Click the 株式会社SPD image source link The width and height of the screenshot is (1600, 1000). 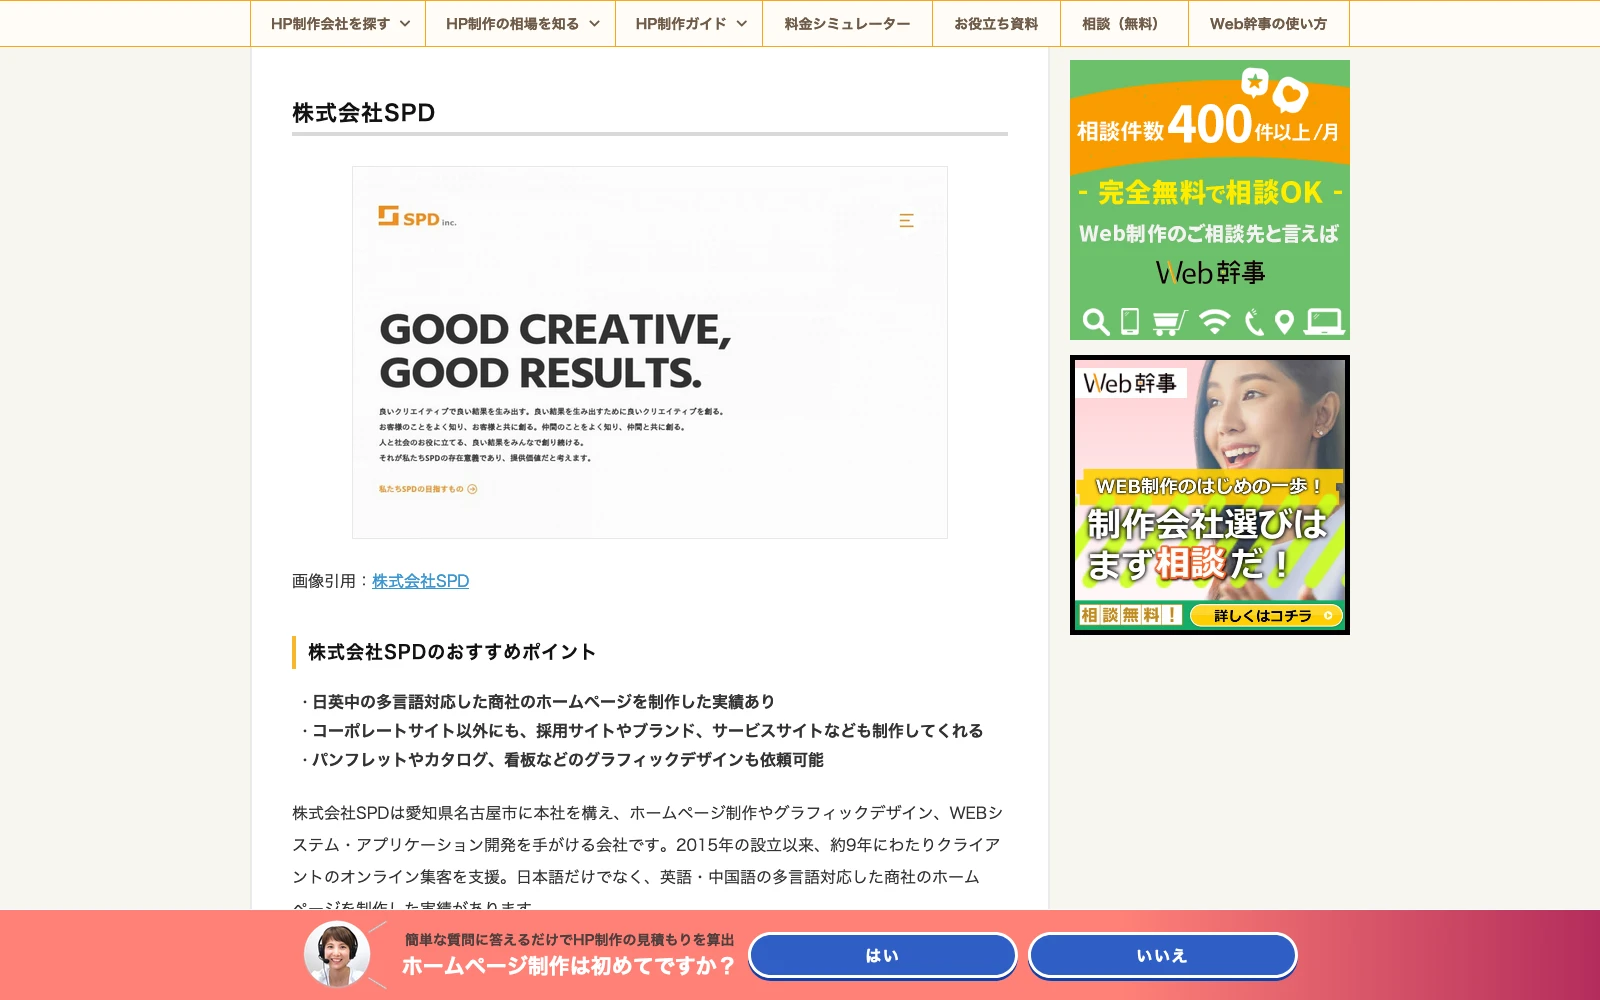tap(420, 581)
